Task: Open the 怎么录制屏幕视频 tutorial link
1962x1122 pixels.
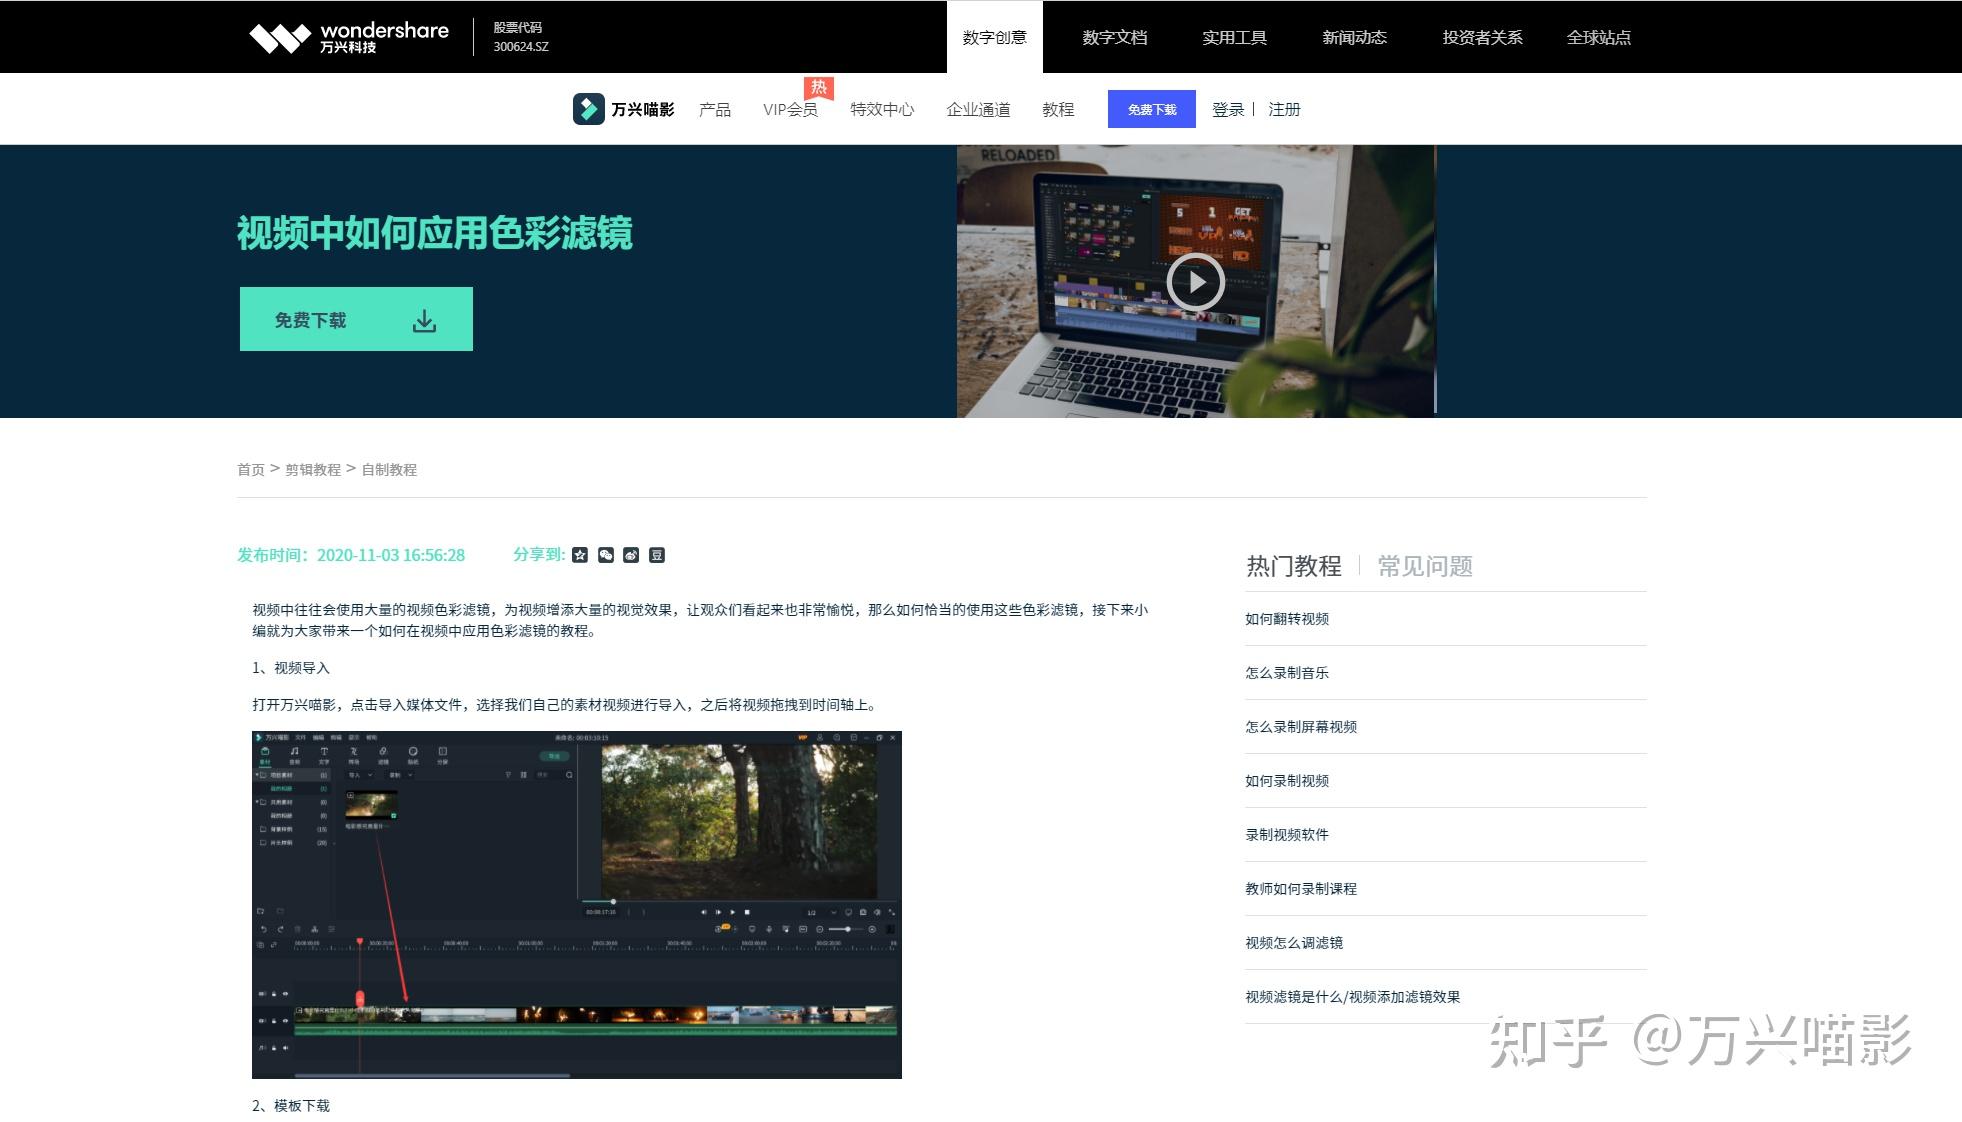Action: pos(1301,727)
